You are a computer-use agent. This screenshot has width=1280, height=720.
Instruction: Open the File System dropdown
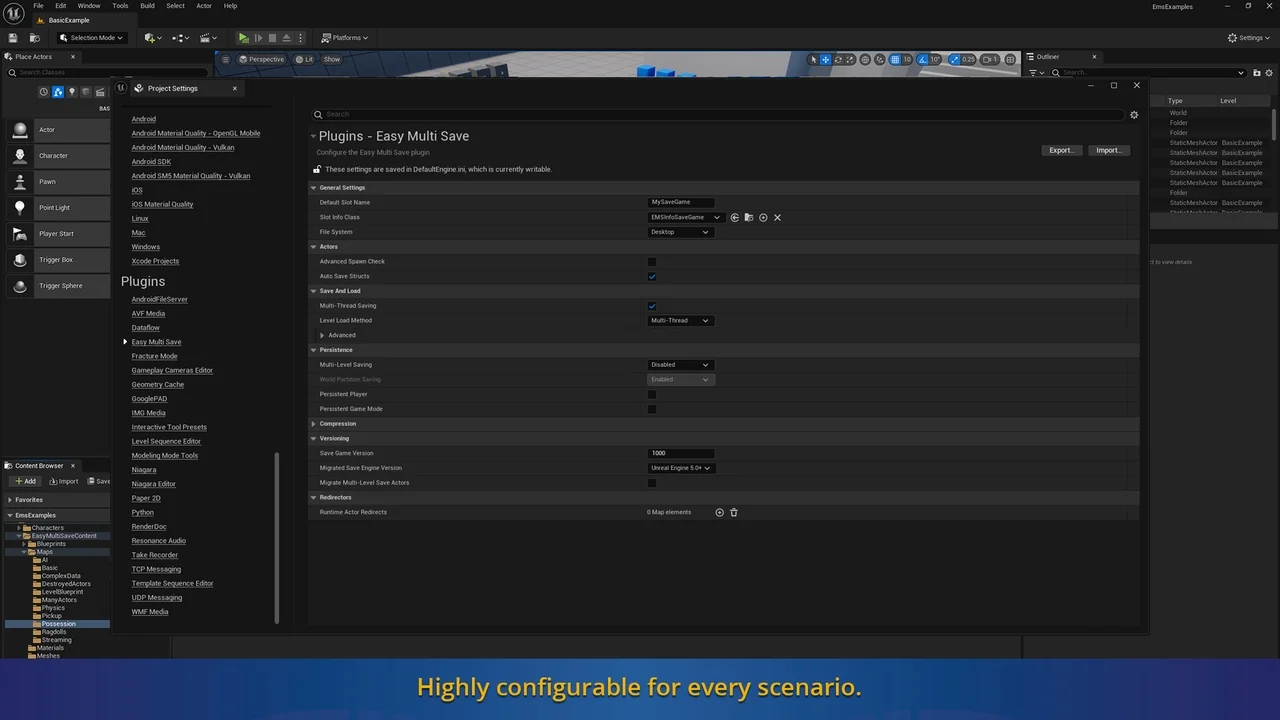coord(680,232)
